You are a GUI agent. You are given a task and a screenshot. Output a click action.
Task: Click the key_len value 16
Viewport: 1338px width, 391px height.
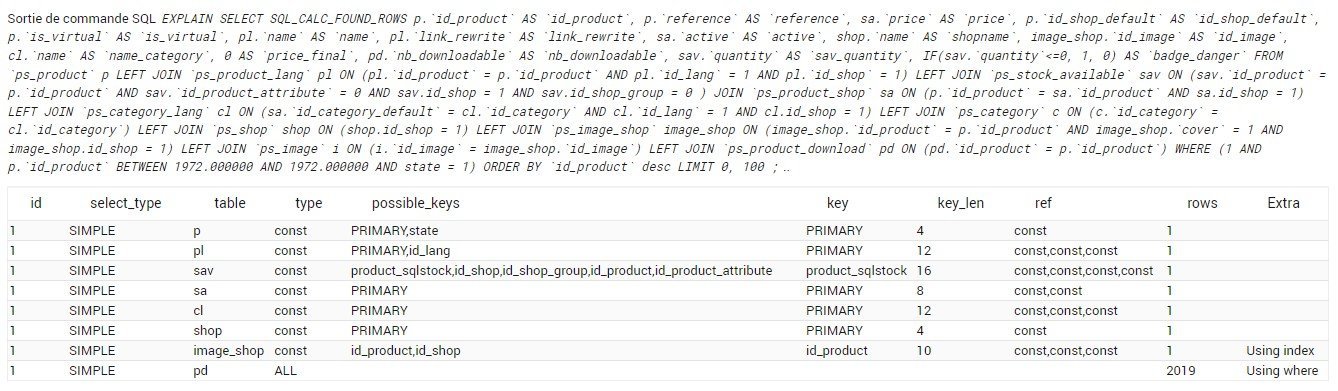point(923,271)
